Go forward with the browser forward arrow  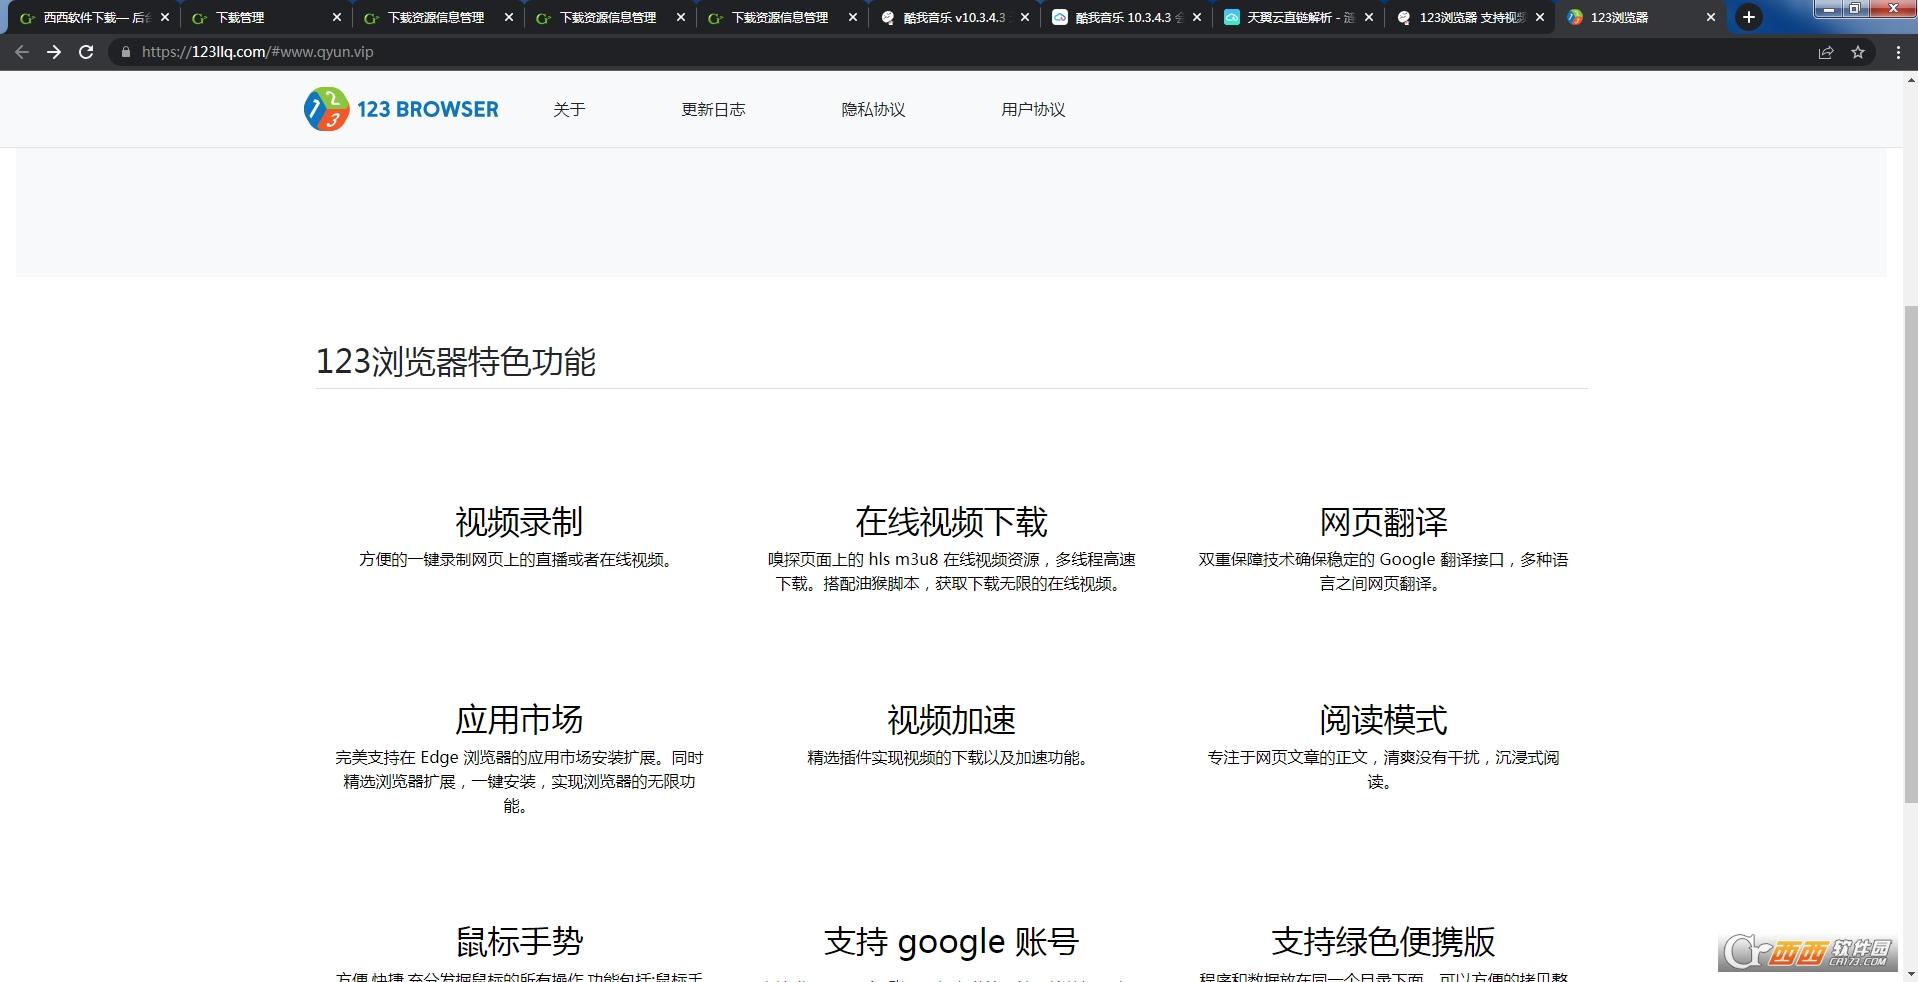click(54, 52)
